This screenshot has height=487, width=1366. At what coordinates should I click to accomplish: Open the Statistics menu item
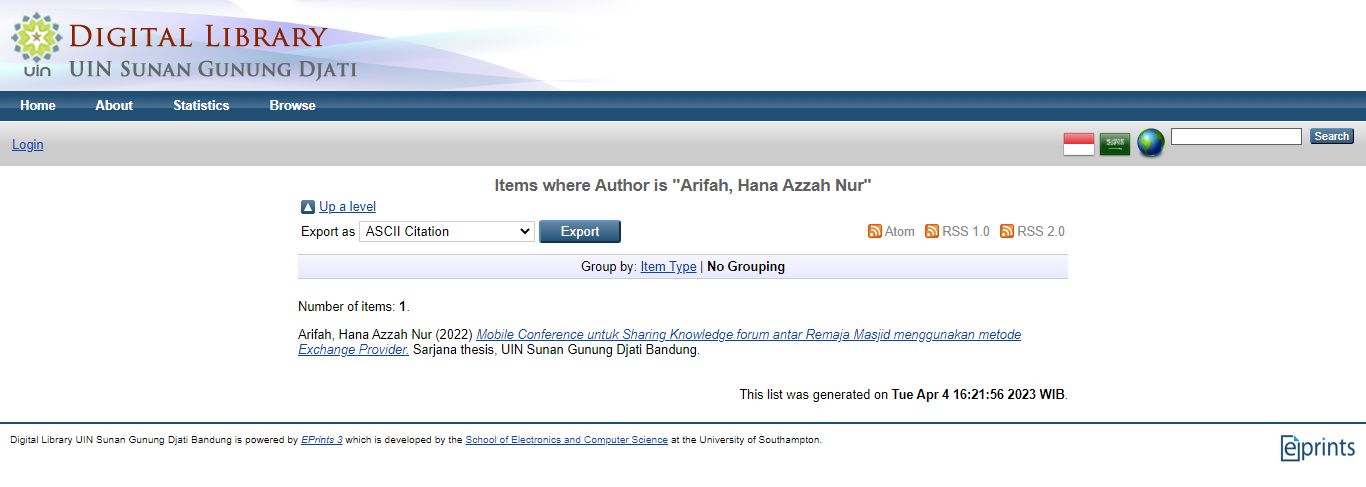201,105
